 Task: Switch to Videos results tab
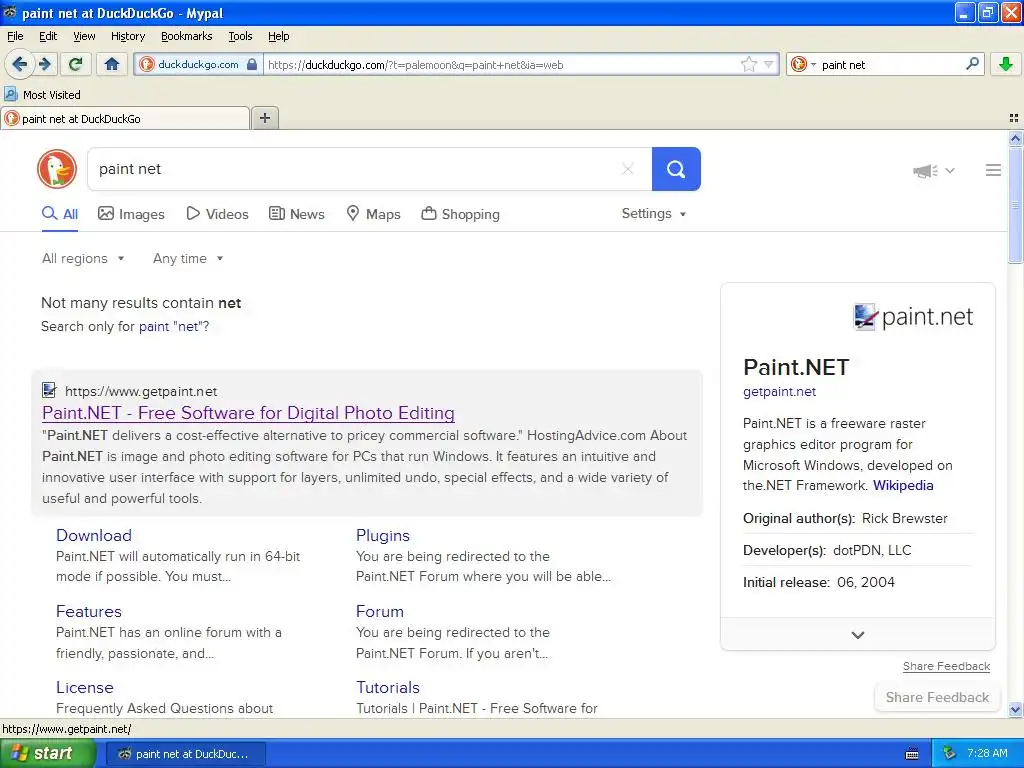pyautogui.click(x=217, y=214)
